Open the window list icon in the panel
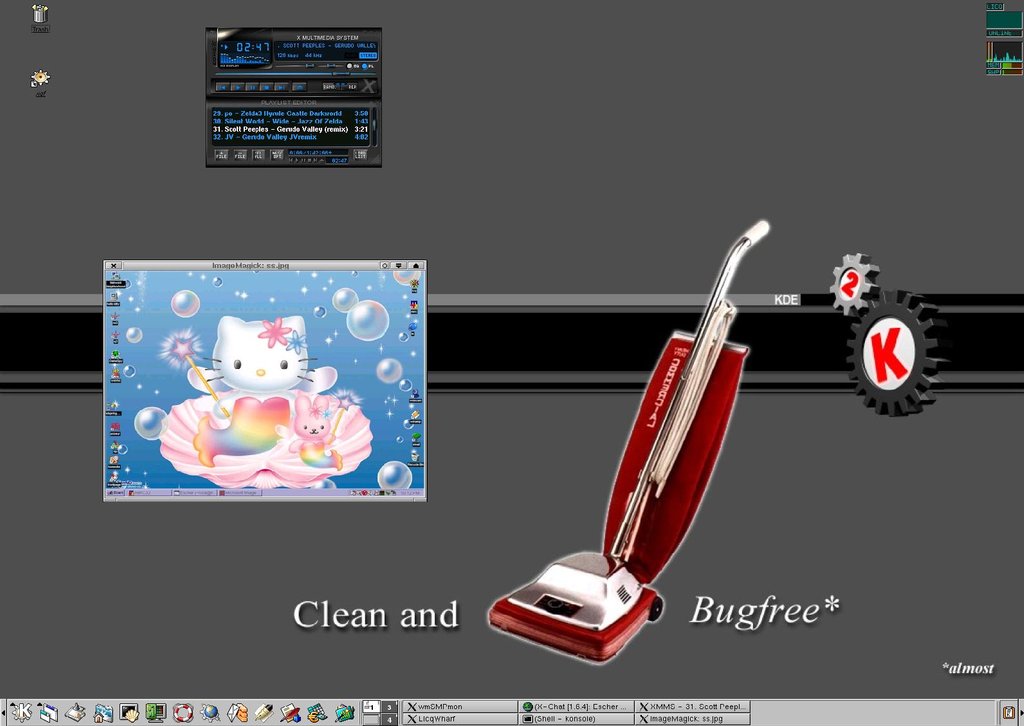The height and width of the screenshot is (726, 1024). click(x=48, y=712)
